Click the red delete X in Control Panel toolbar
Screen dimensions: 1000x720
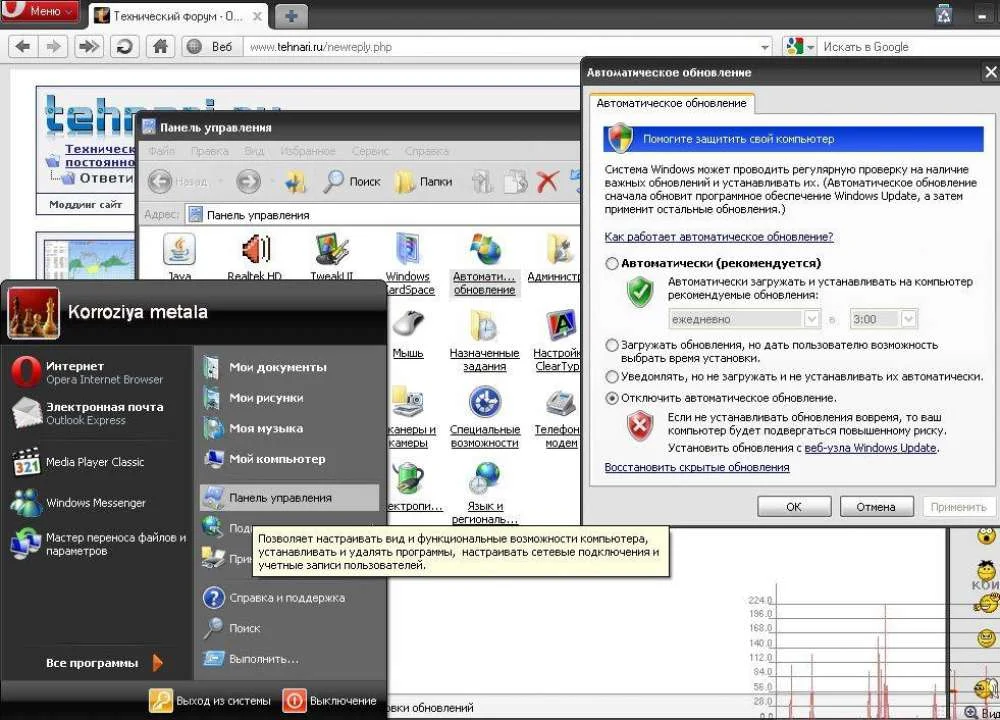click(548, 182)
